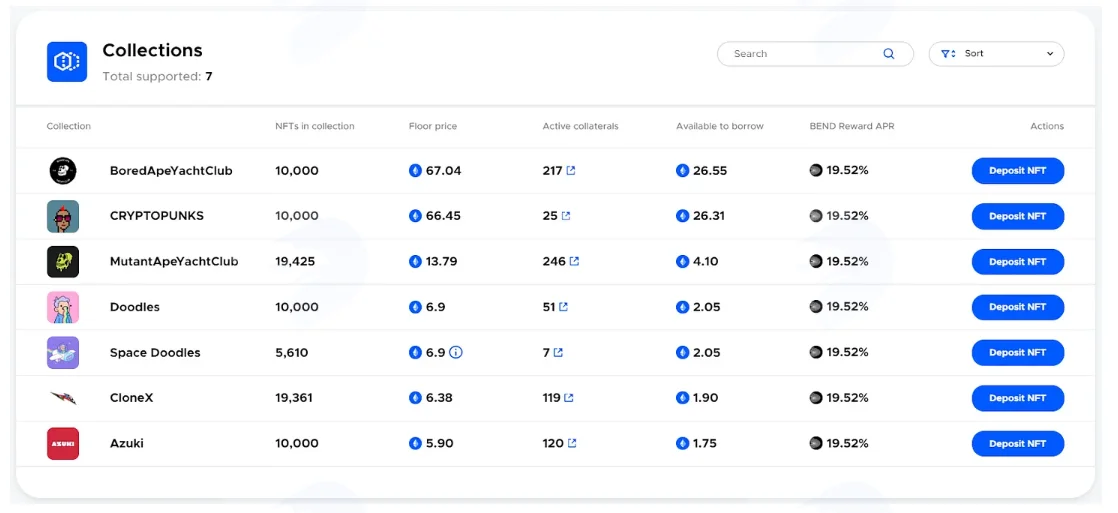Screen dimensions: 1118x513
Task: Open Space Doodles collaterals external link icon
Action: (558, 352)
